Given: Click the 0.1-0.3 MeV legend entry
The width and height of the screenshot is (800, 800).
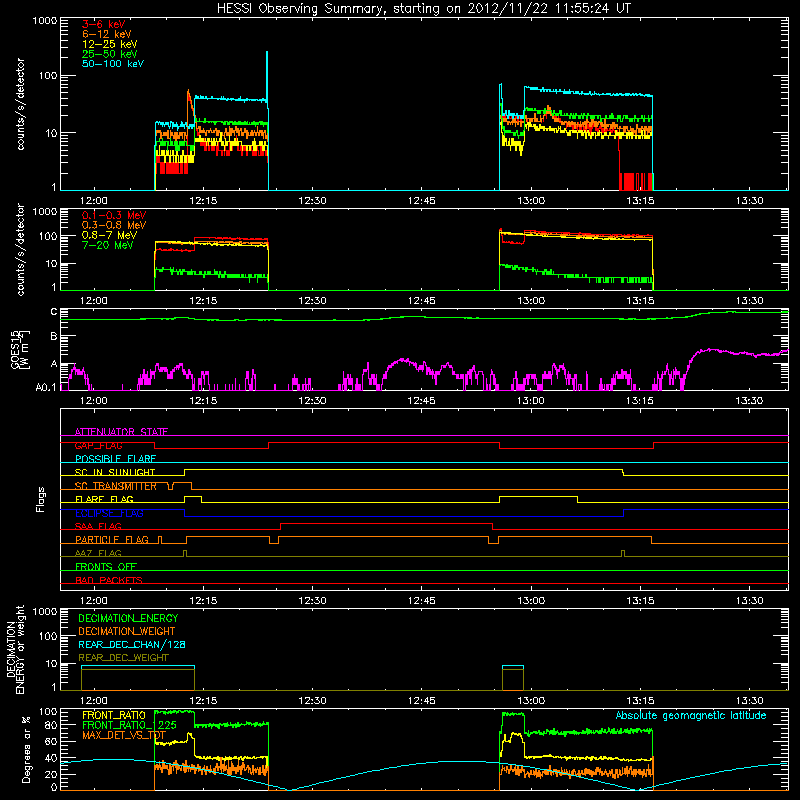Looking at the screenshot, I should pyautogui.click(x=114, y=215).
